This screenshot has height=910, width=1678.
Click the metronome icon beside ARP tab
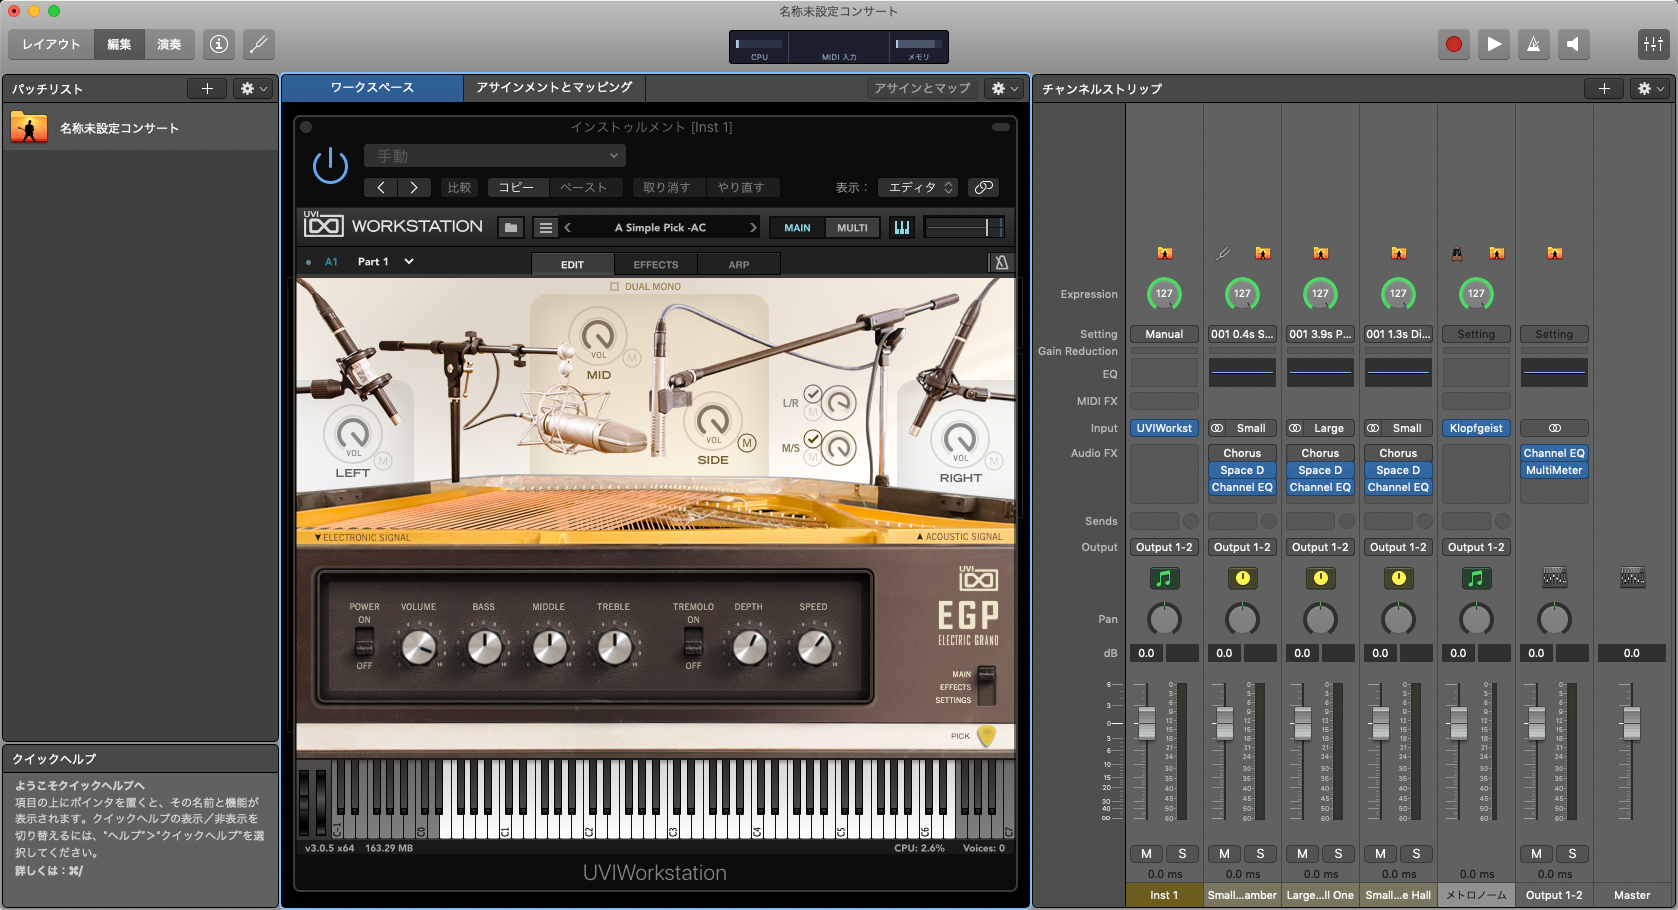1001,263
